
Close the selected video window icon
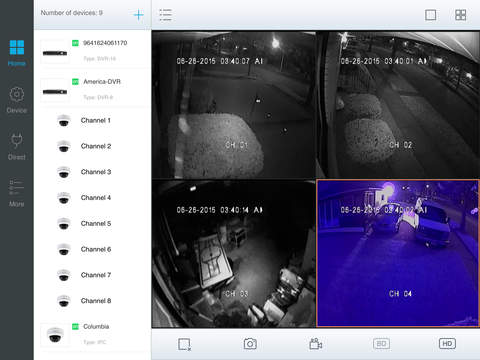(x=184, y=344)
